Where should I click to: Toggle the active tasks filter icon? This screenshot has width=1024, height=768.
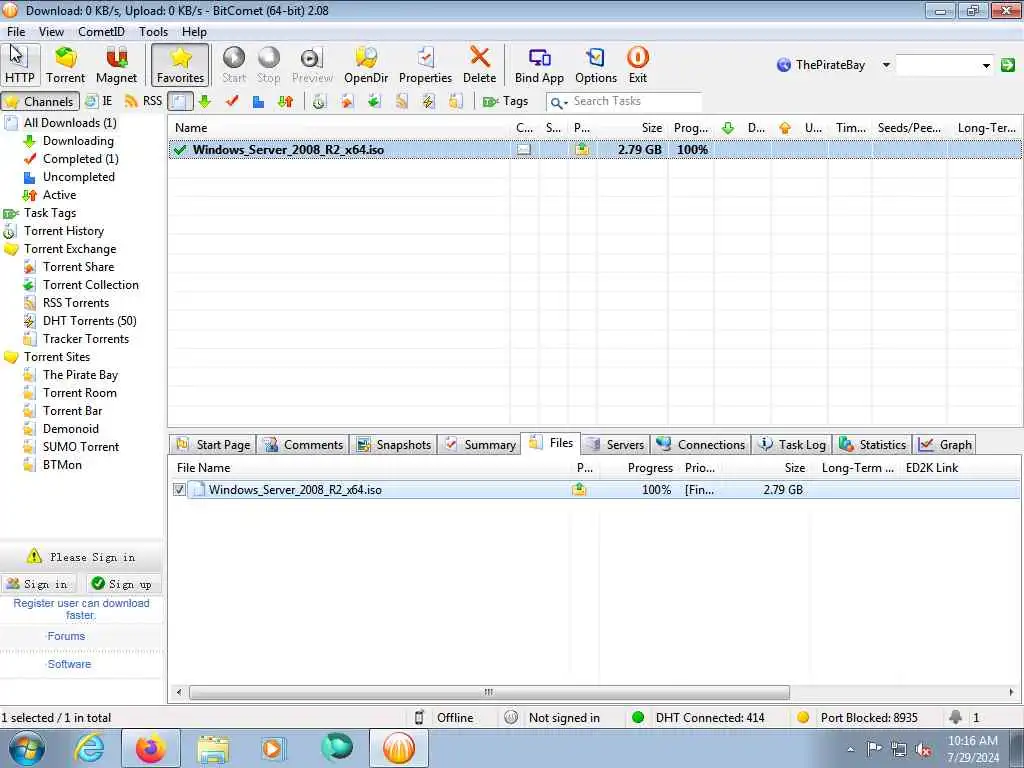pyautogui.click(x=285, y=101)
